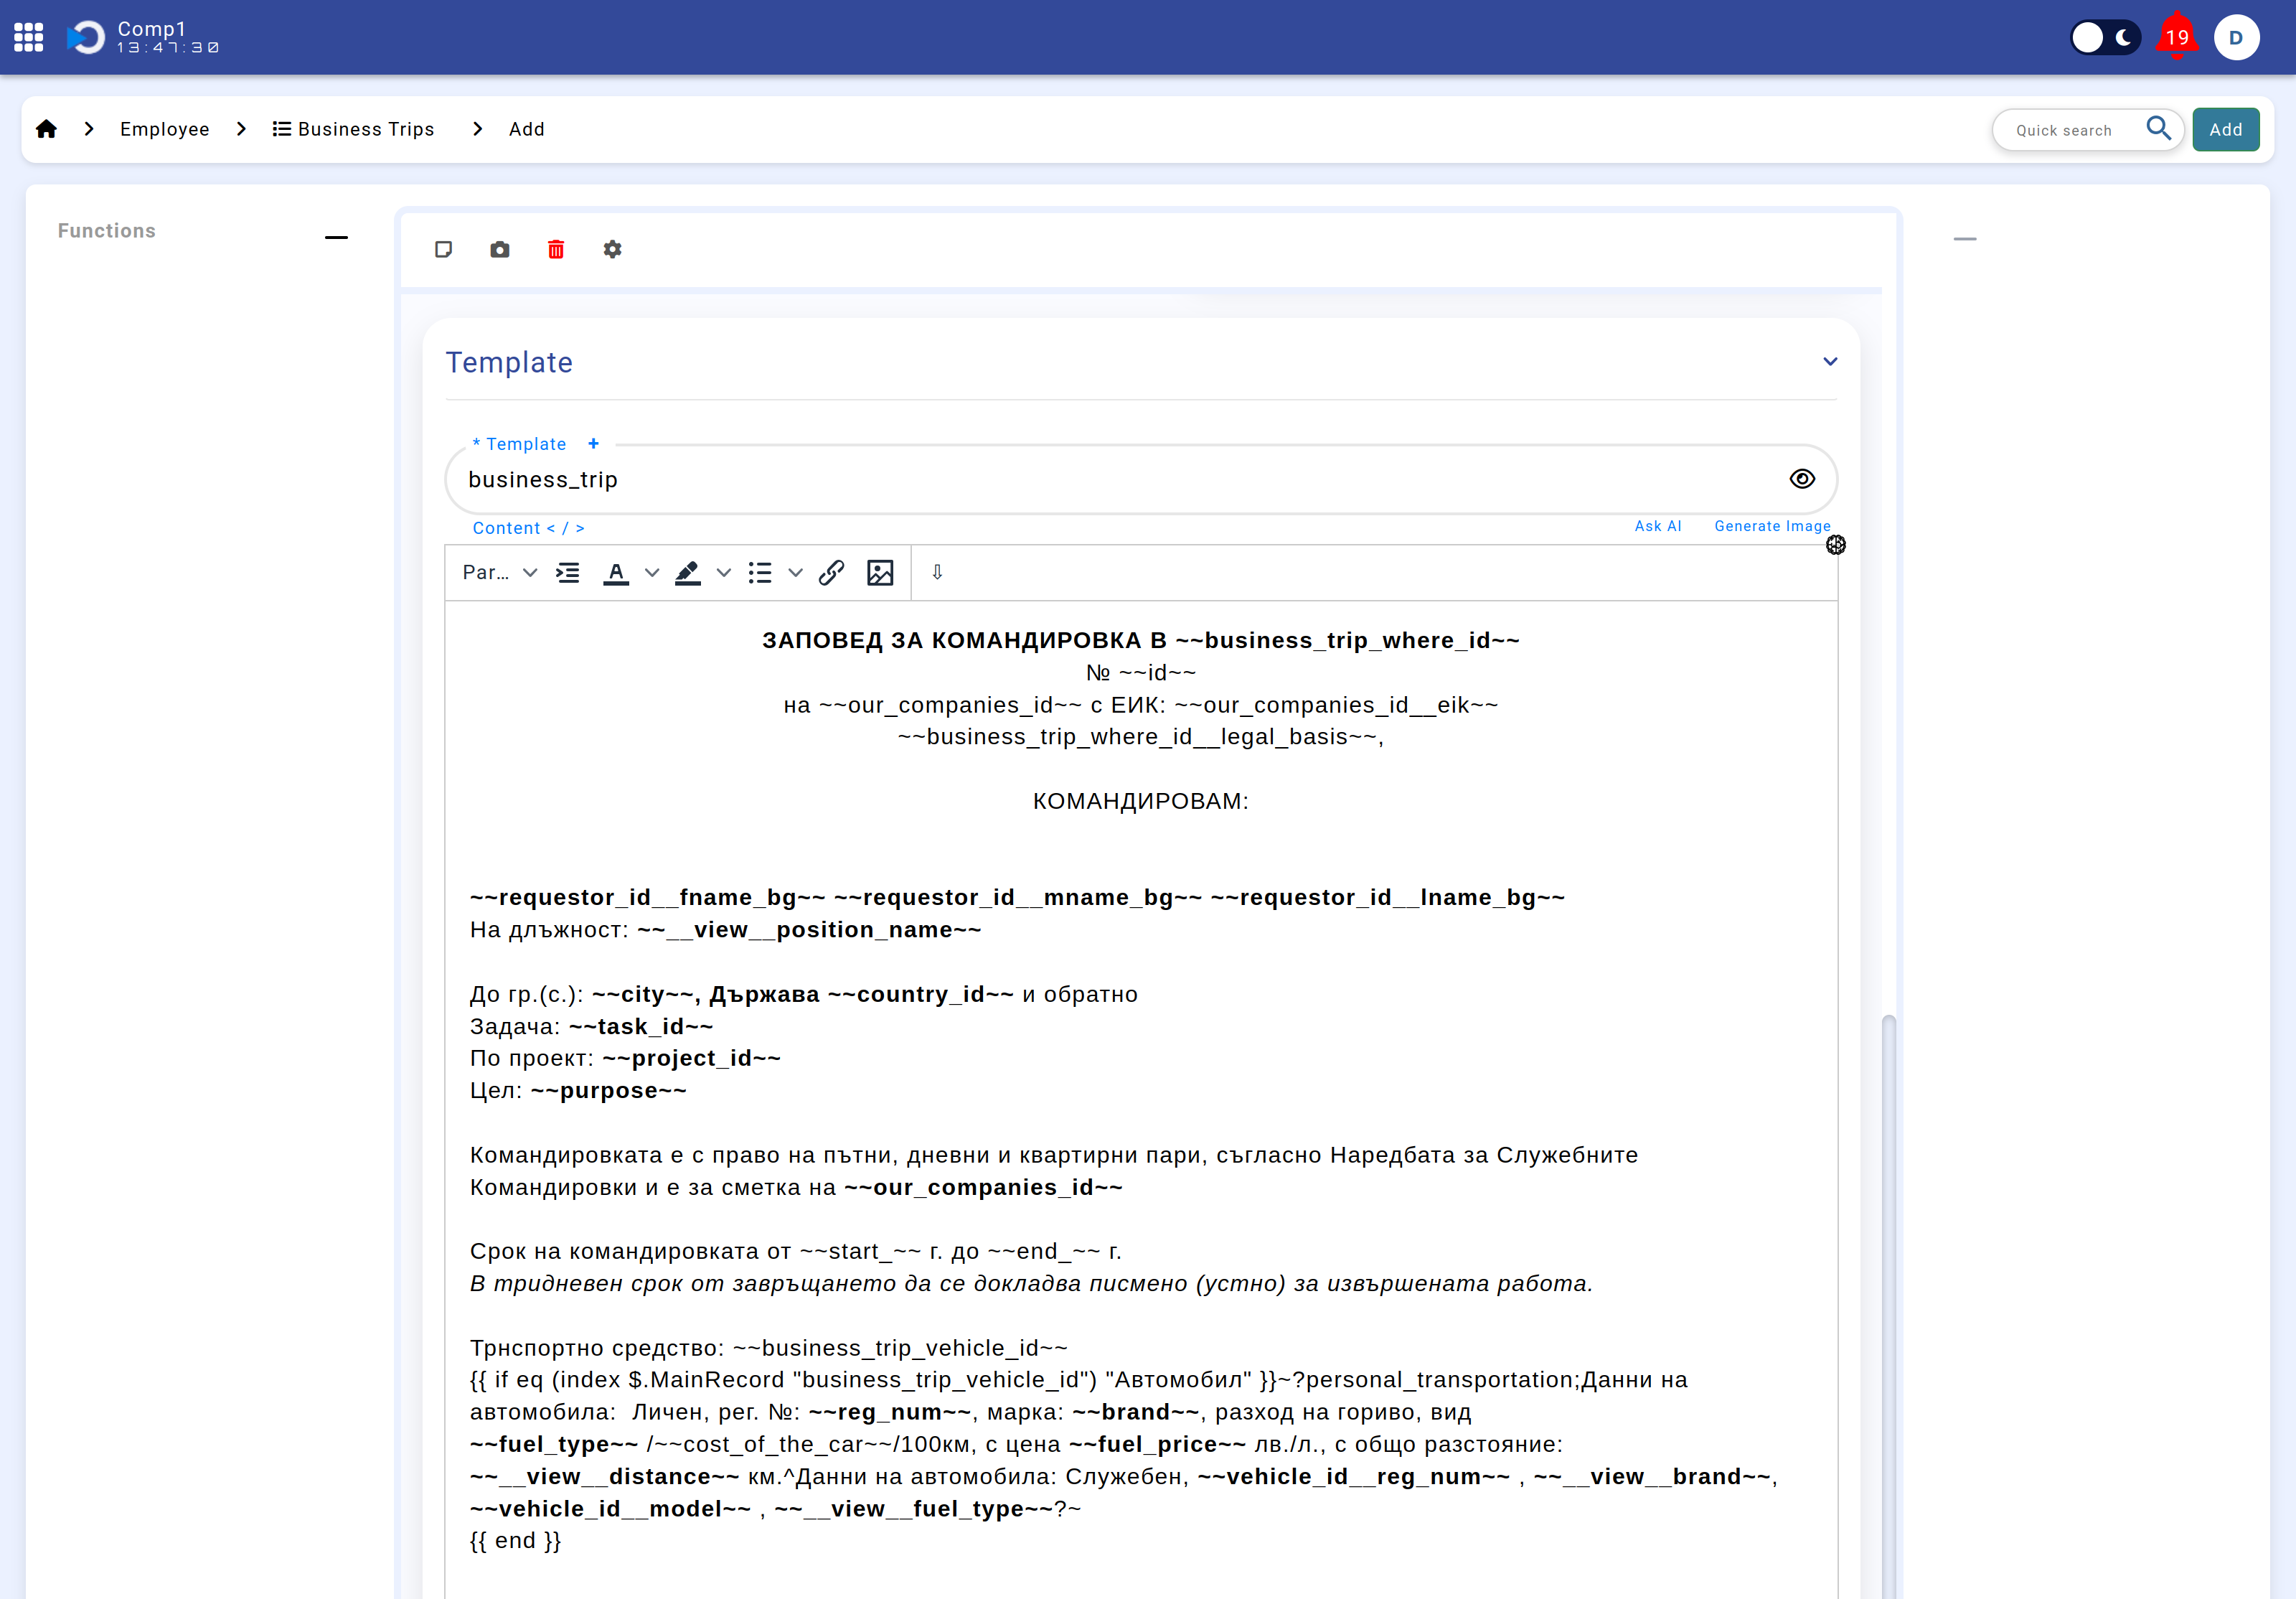This screenshot has height=1599, width=2296.
Task: Click the AI assist button
Action: tap(1657, 524)
